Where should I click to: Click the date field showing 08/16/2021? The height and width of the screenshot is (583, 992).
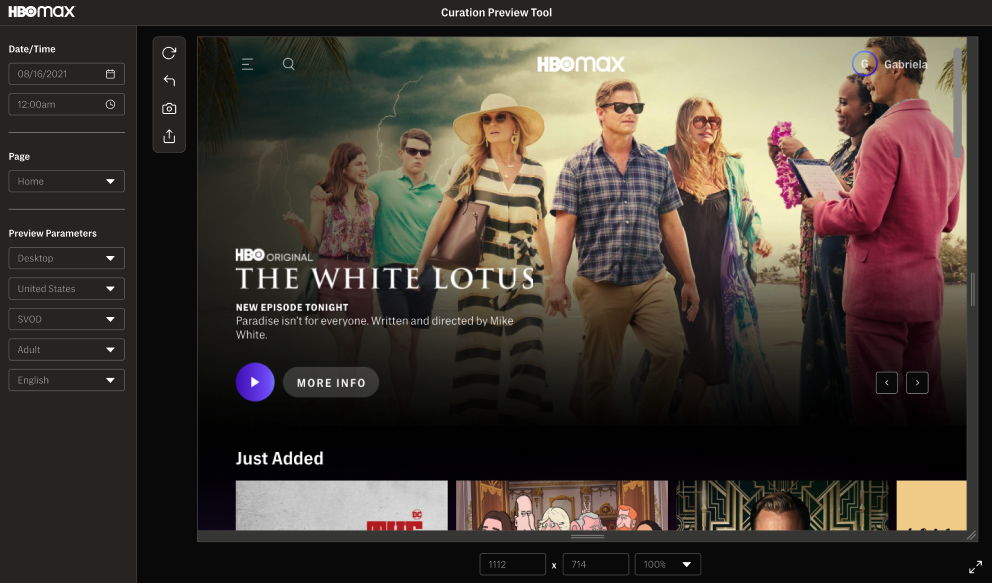[66, 74]
